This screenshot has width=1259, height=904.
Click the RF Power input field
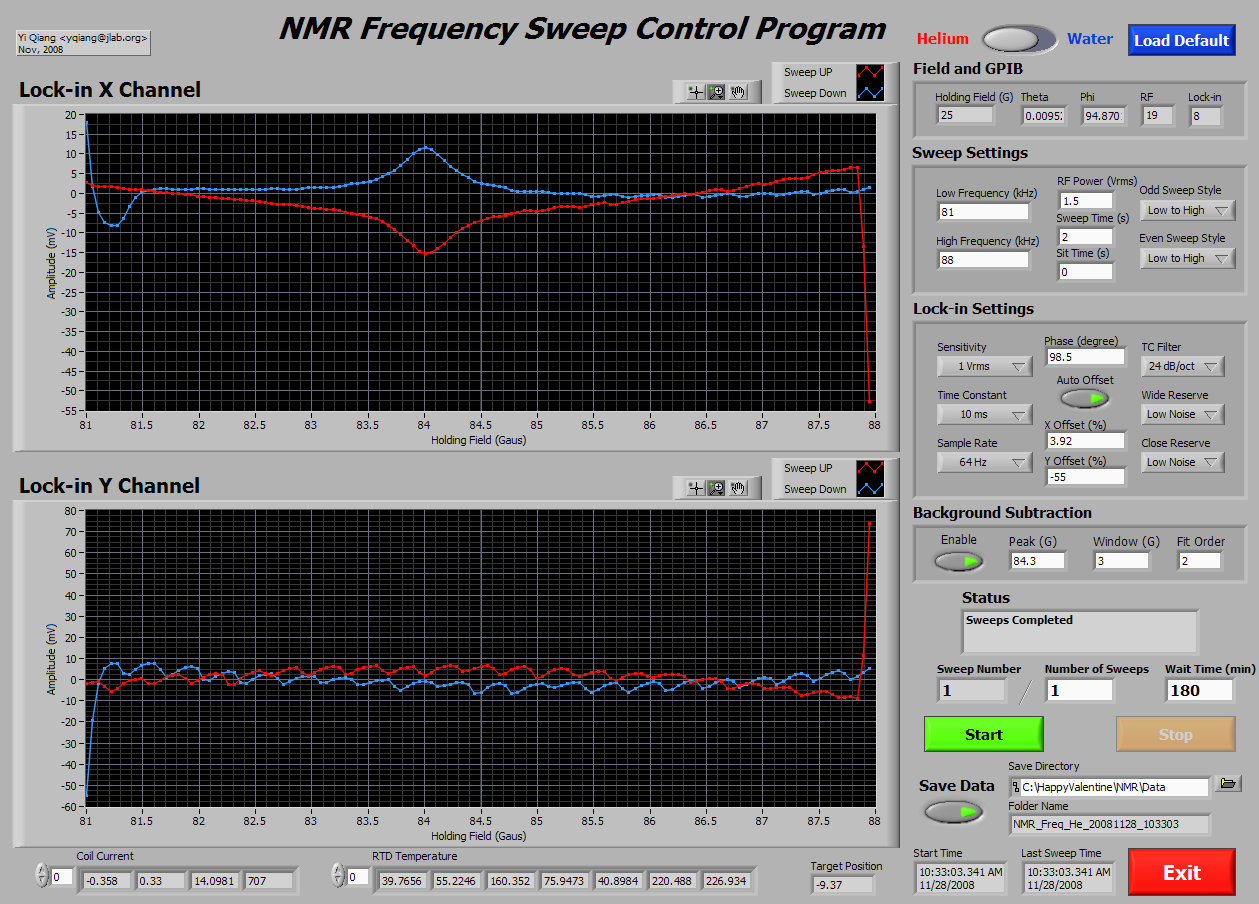point(1085,200)
